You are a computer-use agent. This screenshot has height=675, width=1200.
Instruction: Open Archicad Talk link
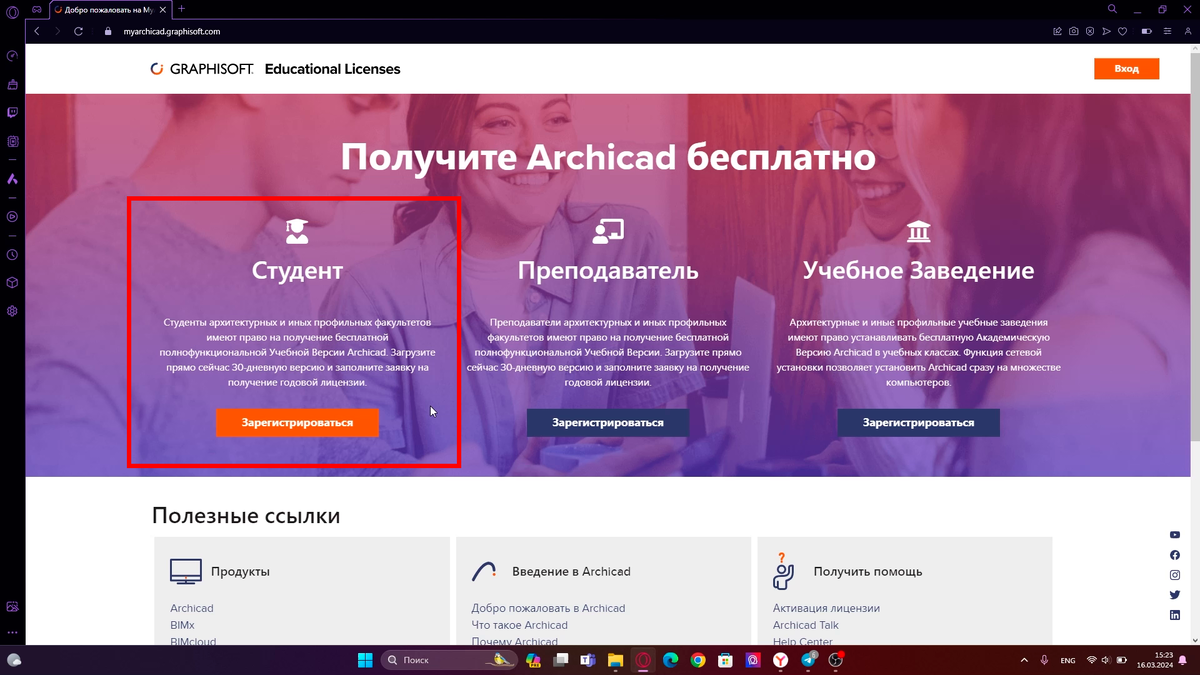(806, 625)
